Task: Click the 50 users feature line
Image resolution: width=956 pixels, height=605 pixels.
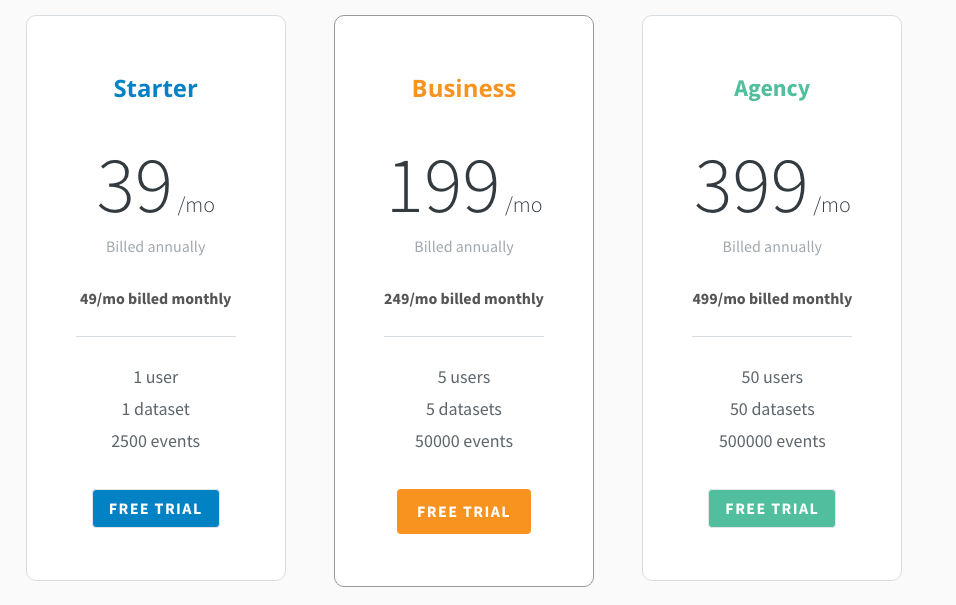Action: coord(772,377)
